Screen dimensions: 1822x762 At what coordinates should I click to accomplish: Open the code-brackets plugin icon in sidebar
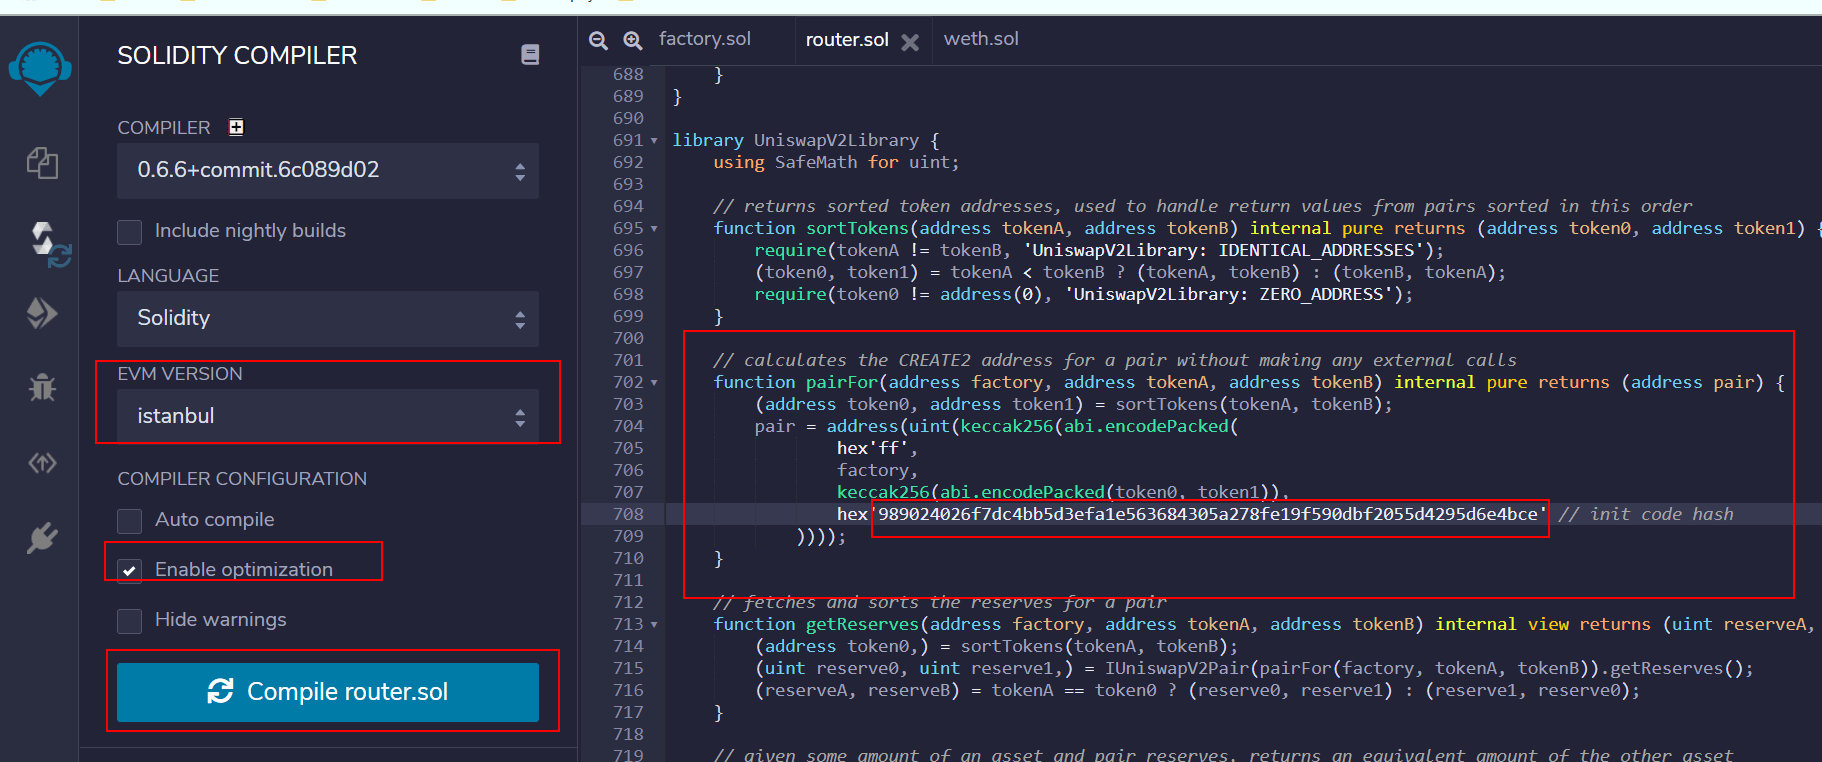tap(42, 463)
